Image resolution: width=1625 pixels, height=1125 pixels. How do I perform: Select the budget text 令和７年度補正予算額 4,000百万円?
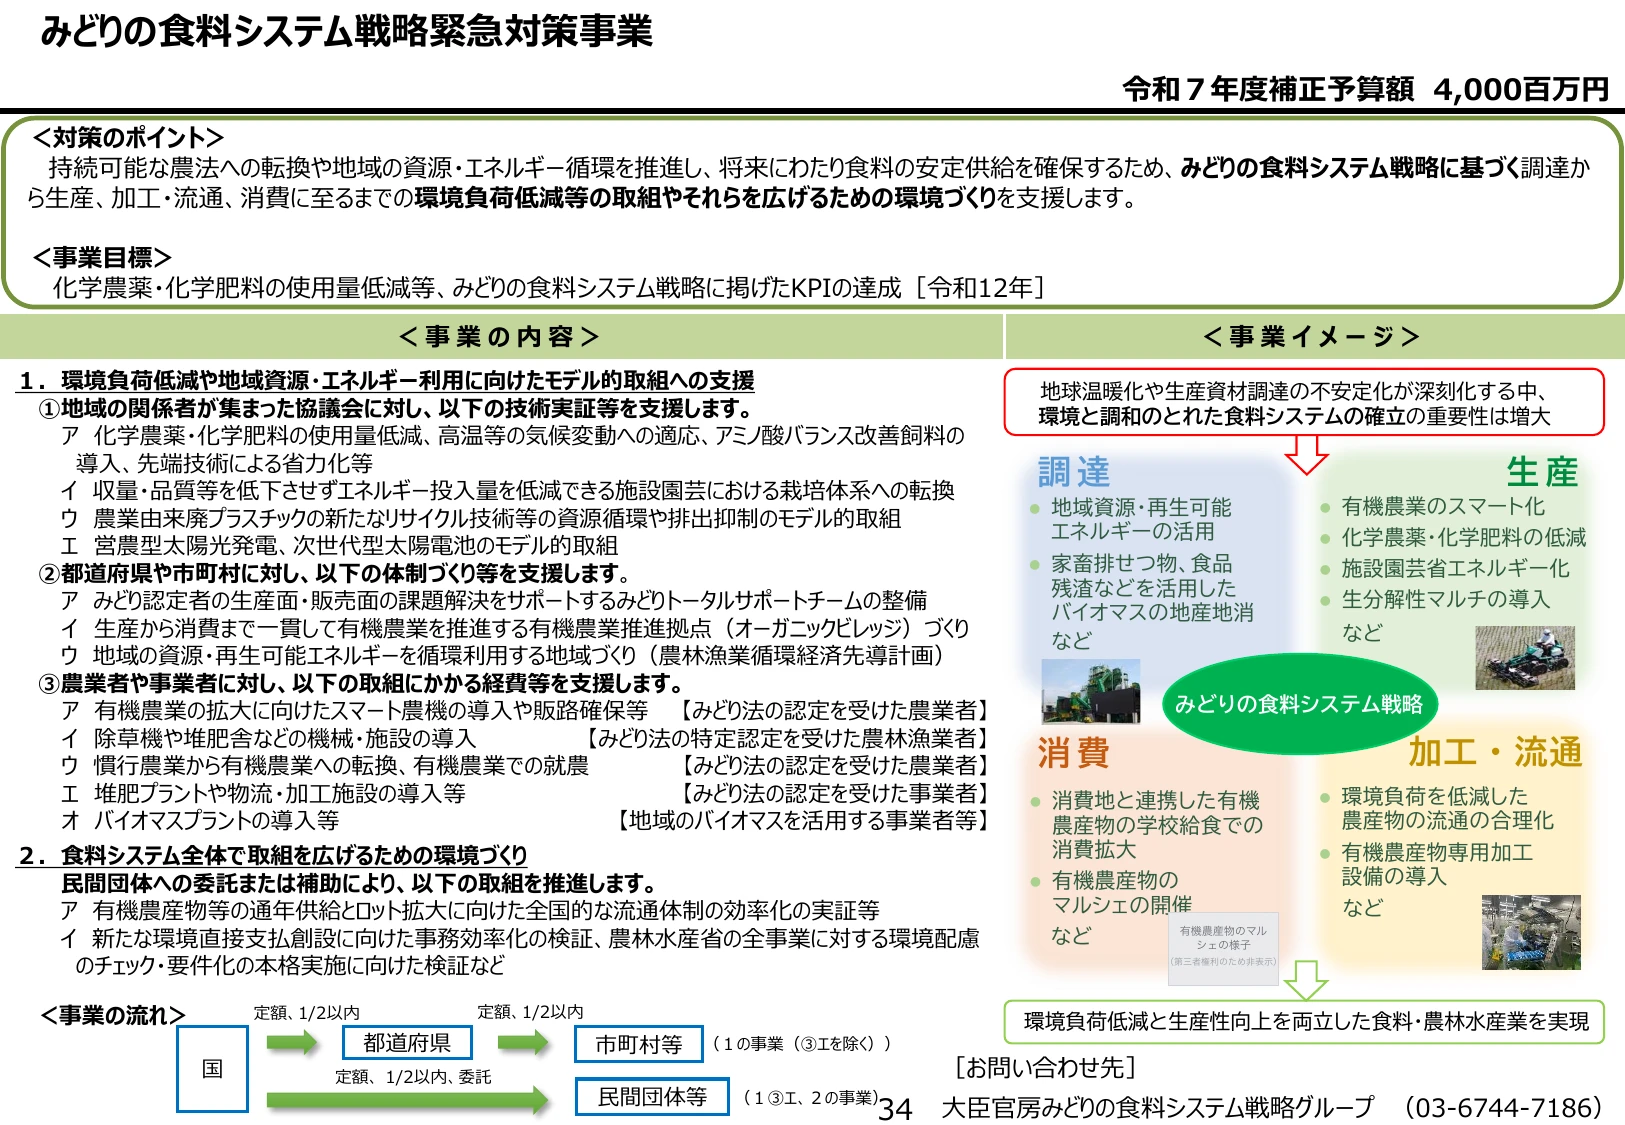coord(1365,89)
